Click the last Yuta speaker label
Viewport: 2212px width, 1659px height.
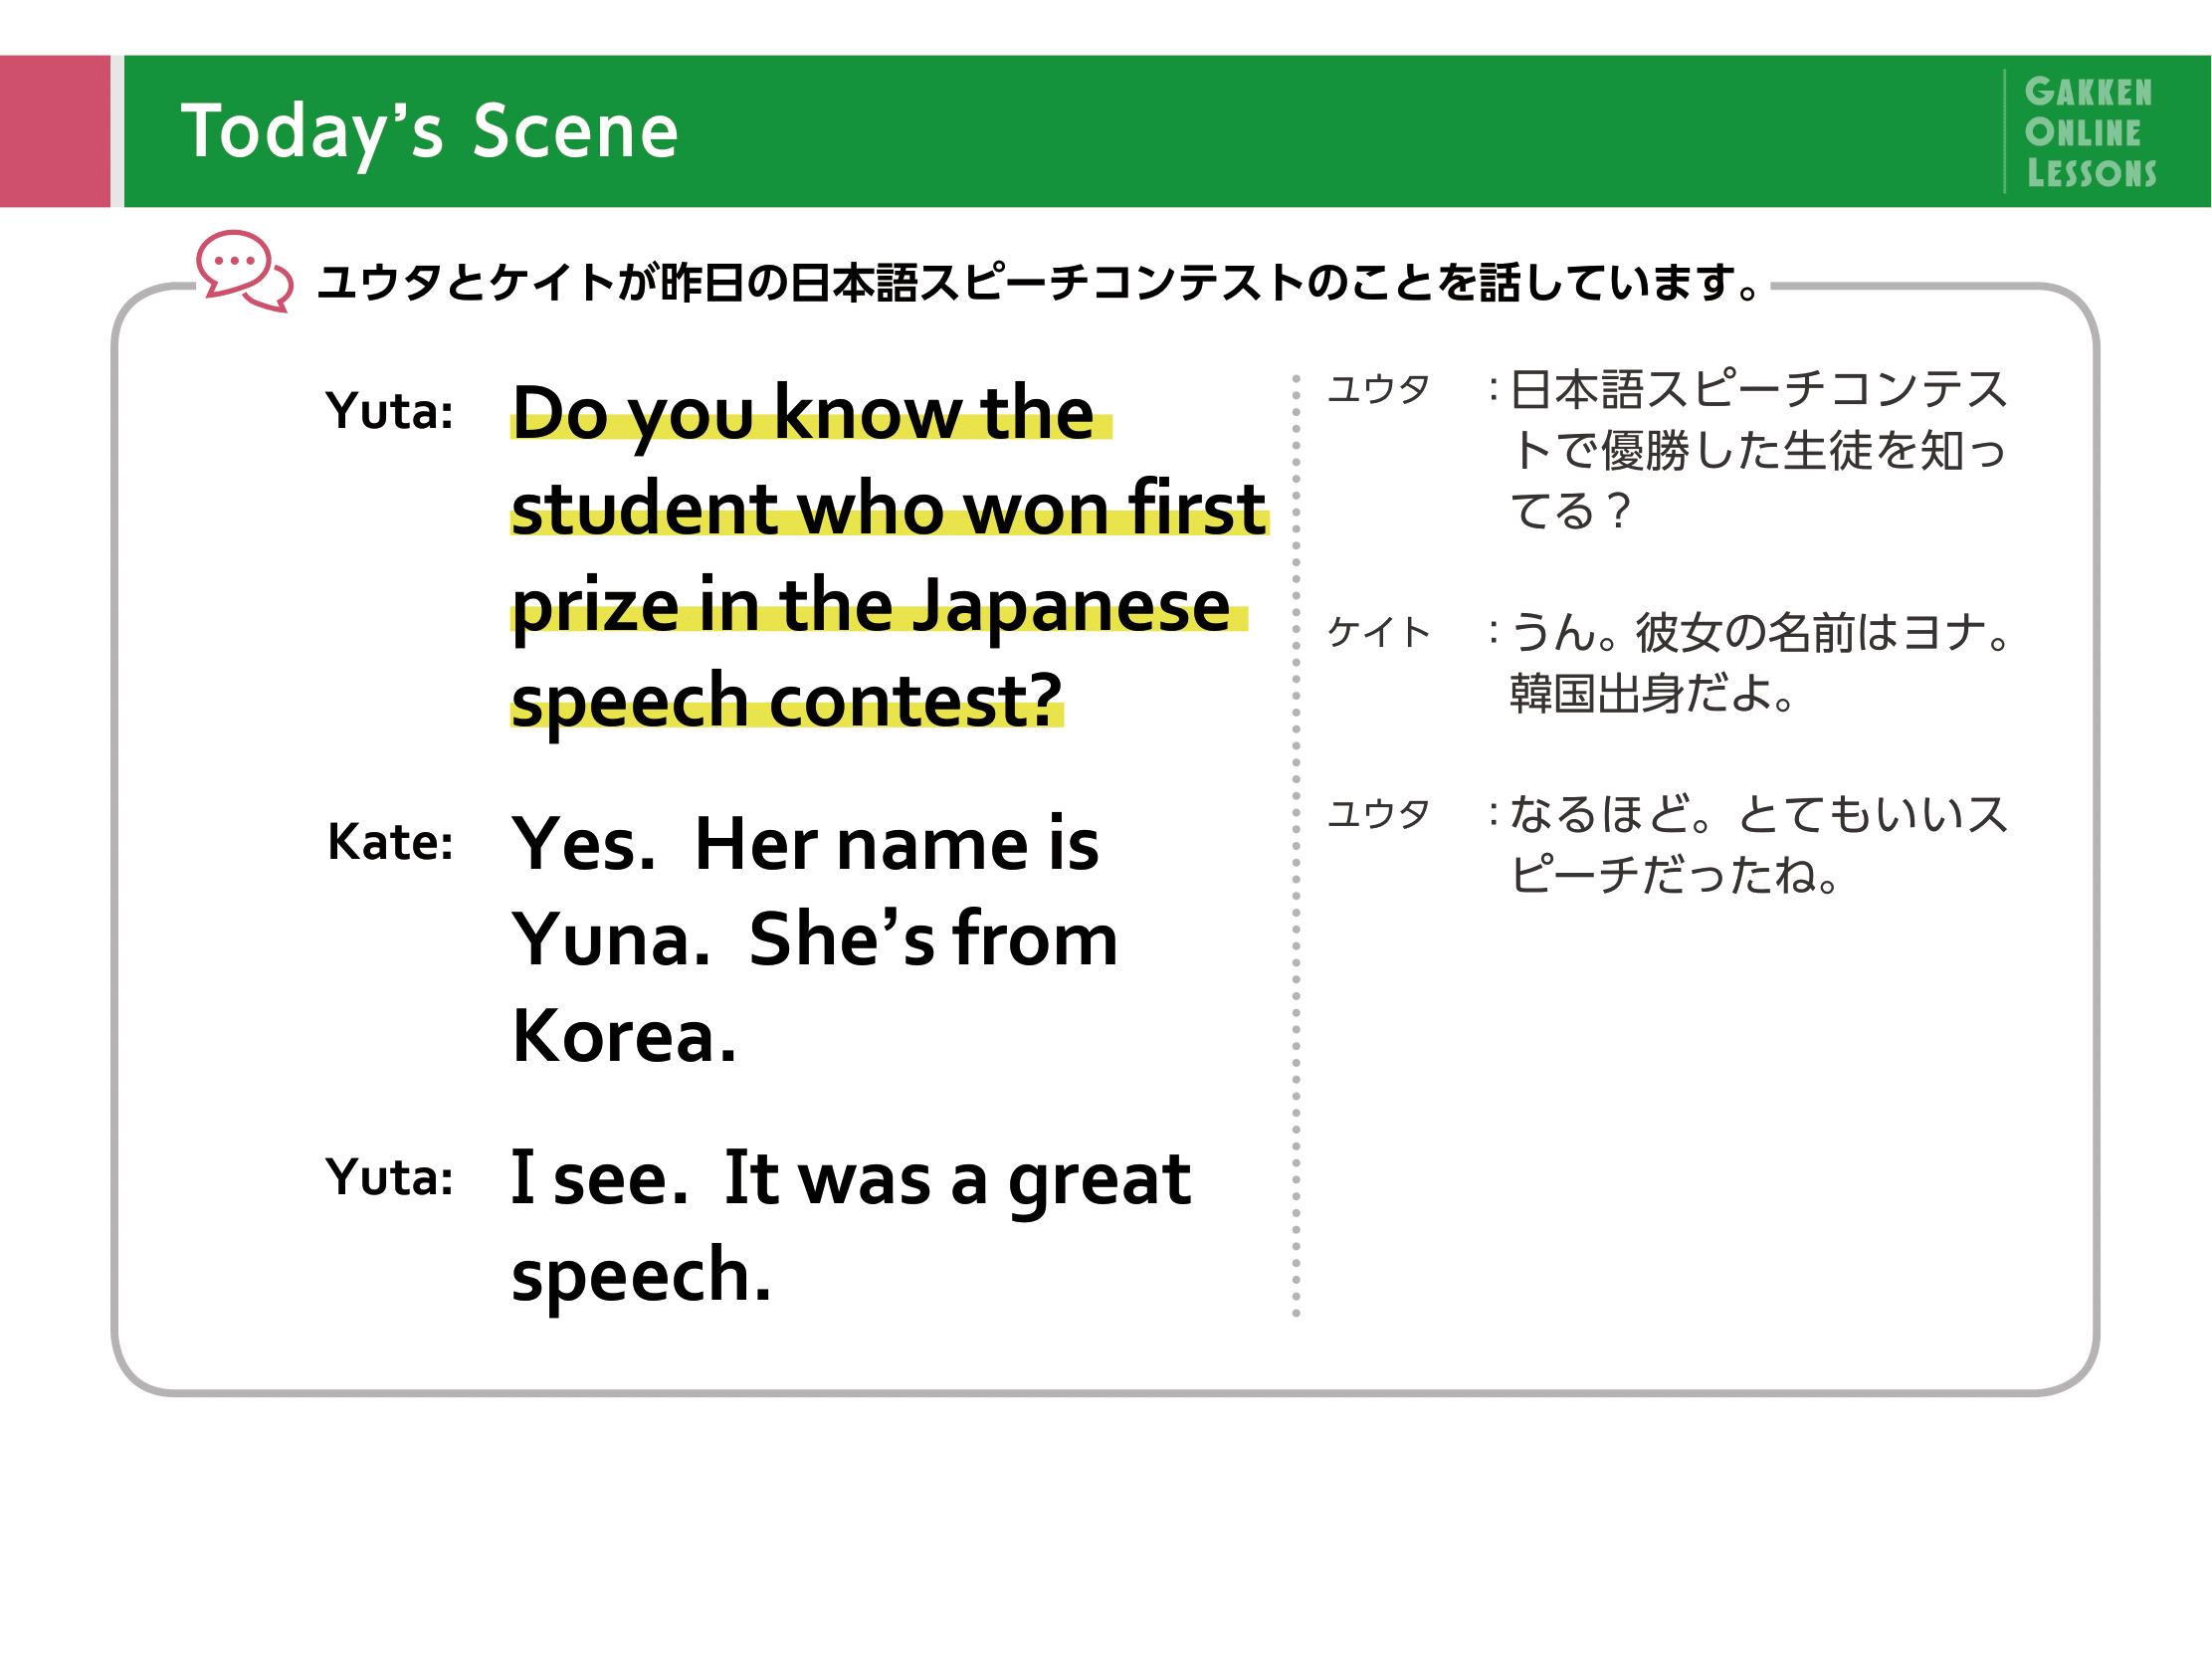point(390,1178)
